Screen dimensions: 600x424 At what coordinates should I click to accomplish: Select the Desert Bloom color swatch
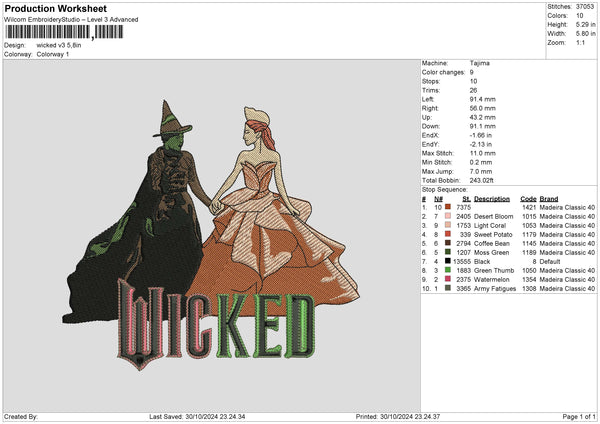click(448, 216)
